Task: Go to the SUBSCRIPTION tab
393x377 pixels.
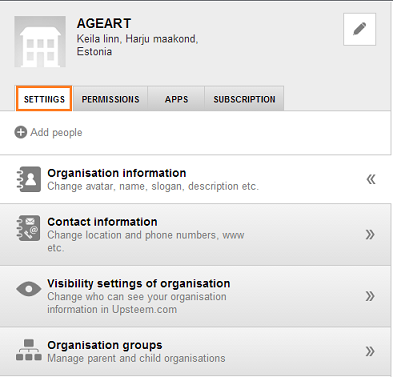Action: point(244,99)
